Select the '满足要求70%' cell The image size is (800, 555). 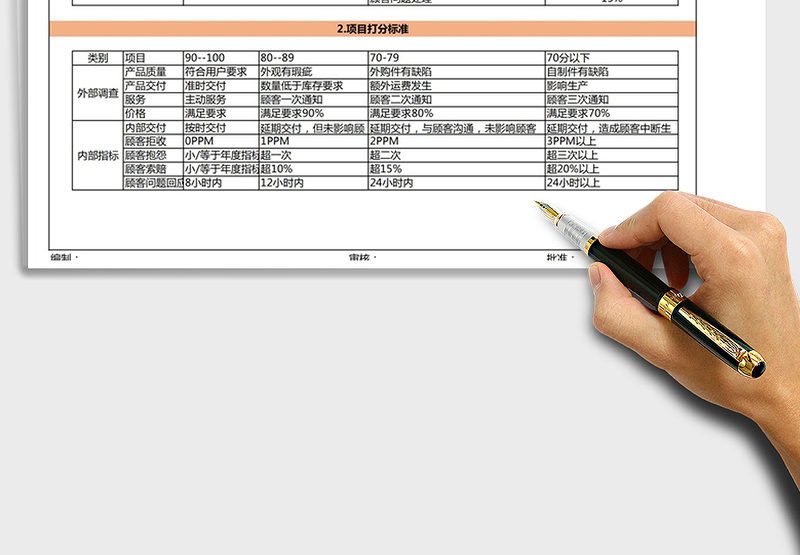coord(611,114)
